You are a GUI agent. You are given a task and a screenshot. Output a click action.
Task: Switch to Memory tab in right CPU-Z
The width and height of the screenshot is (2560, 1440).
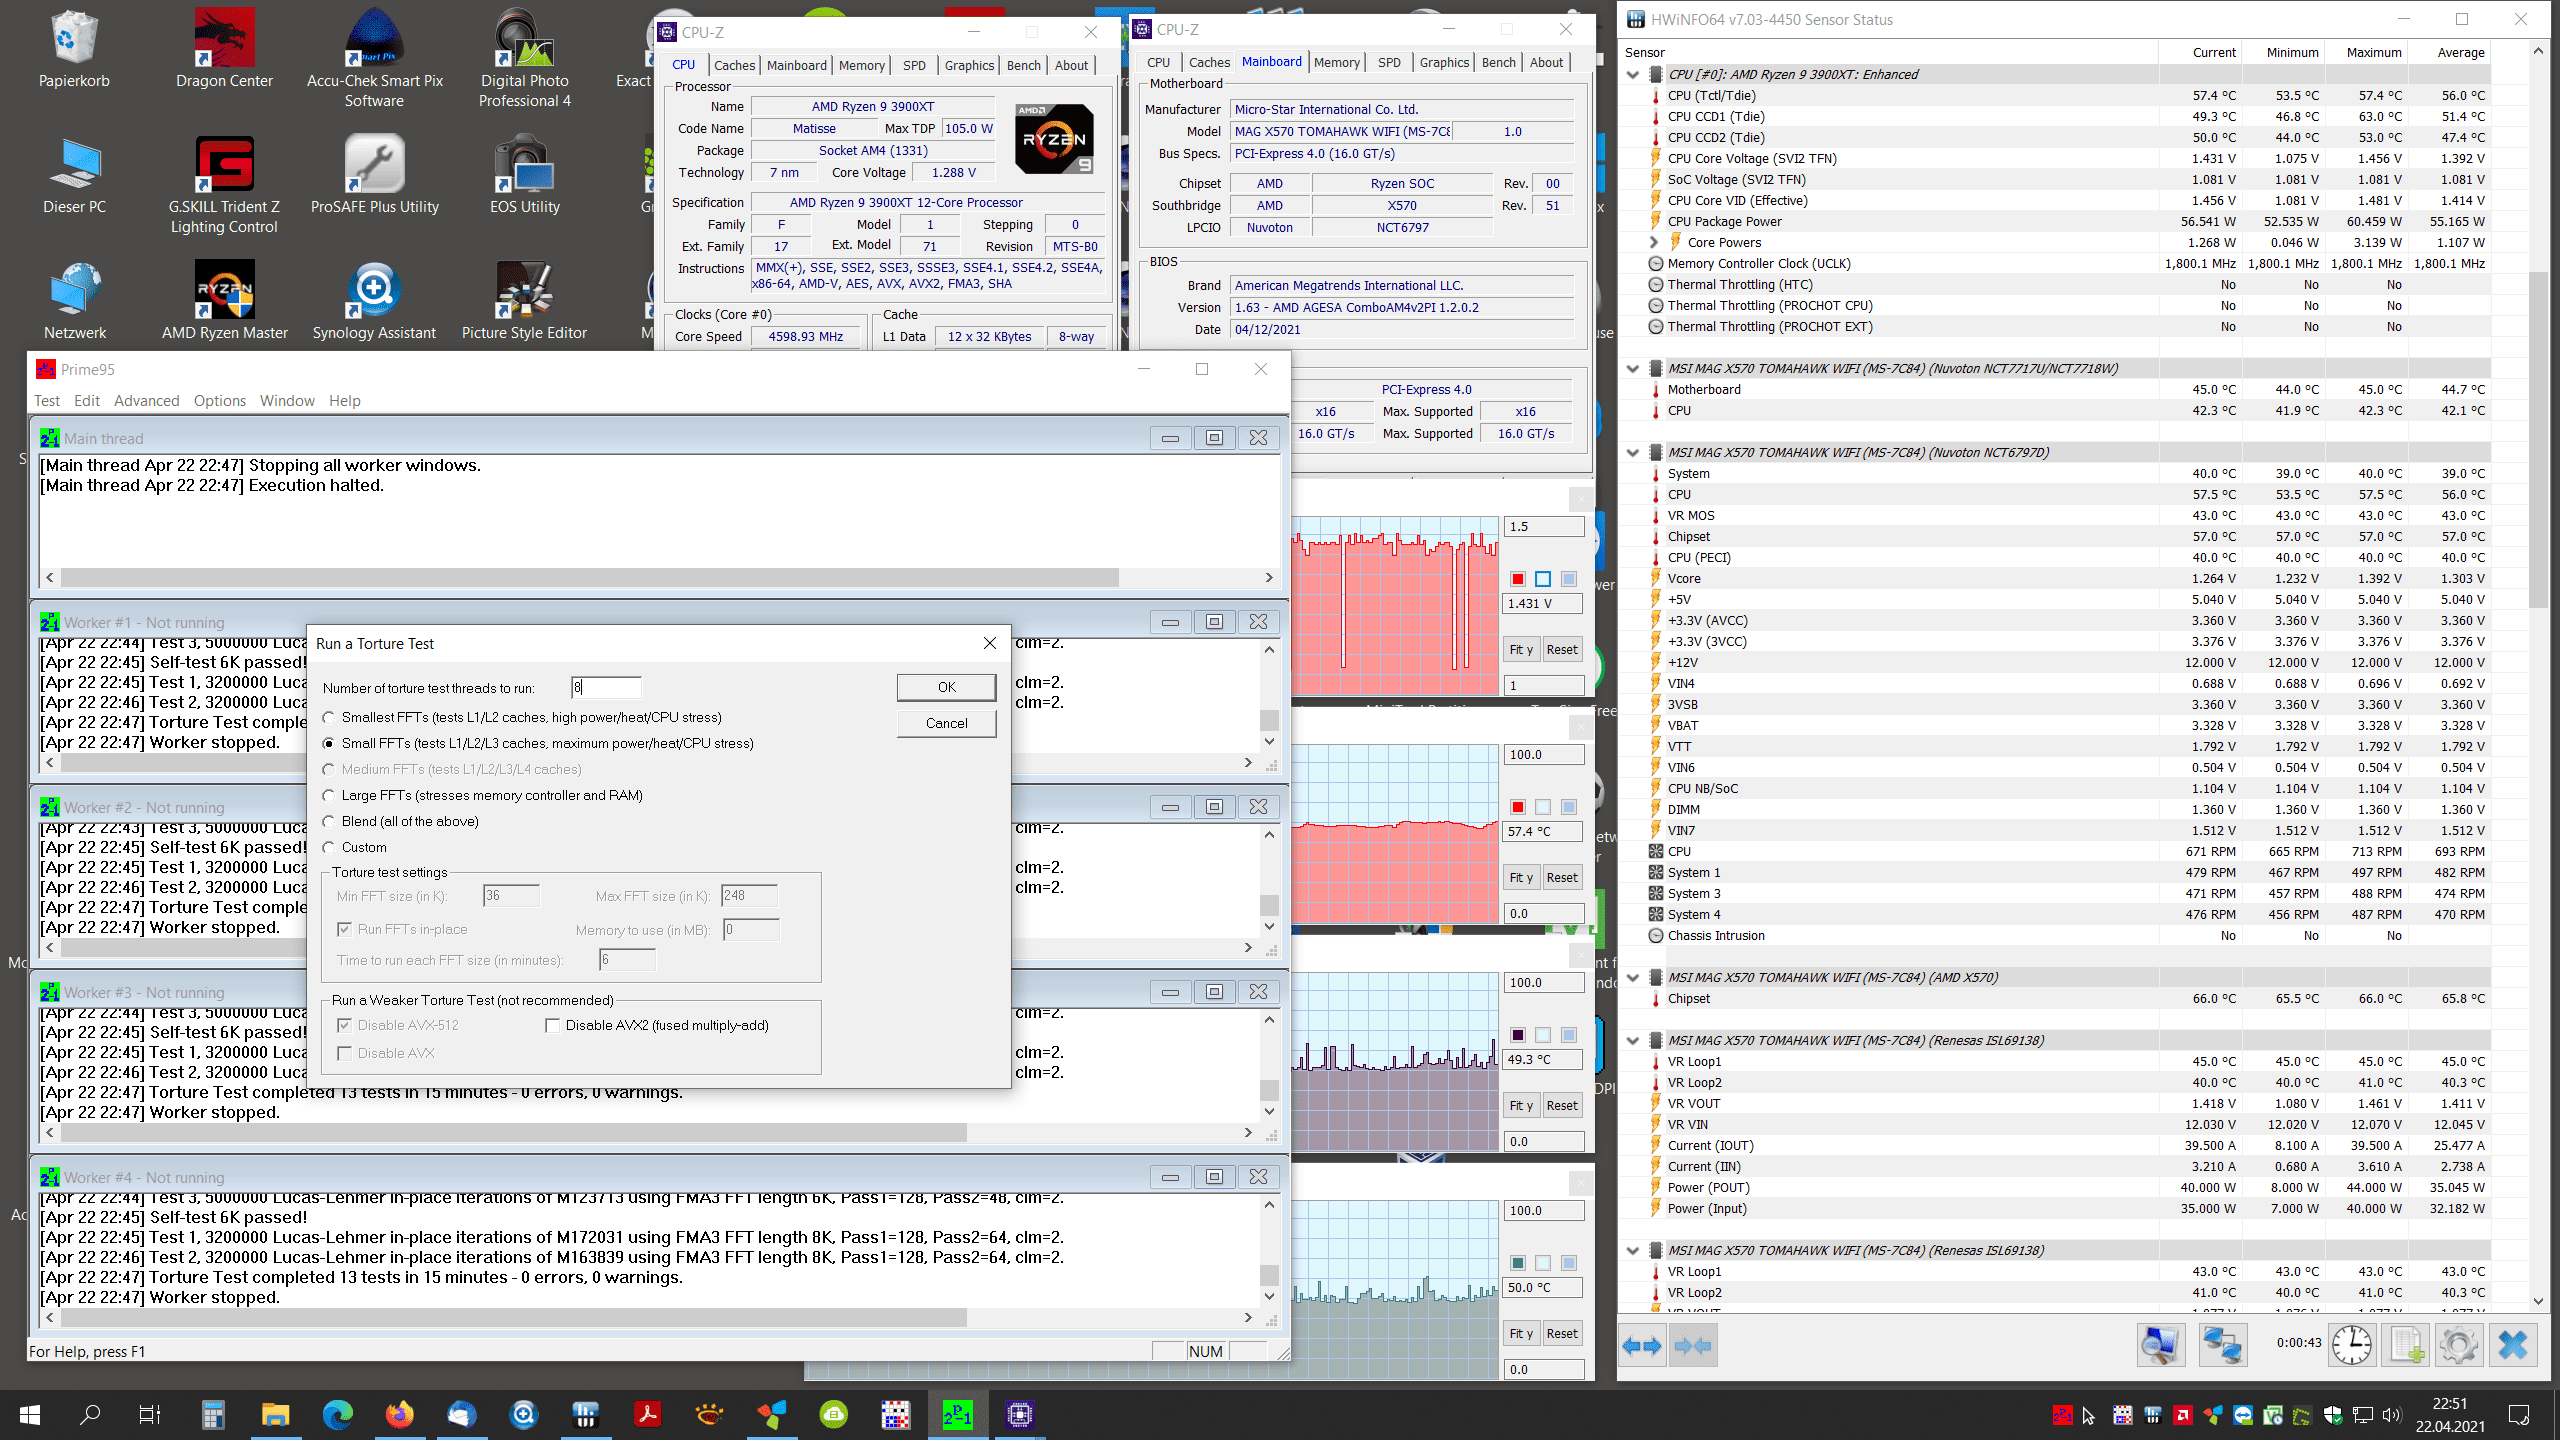tap(1337, 62)
